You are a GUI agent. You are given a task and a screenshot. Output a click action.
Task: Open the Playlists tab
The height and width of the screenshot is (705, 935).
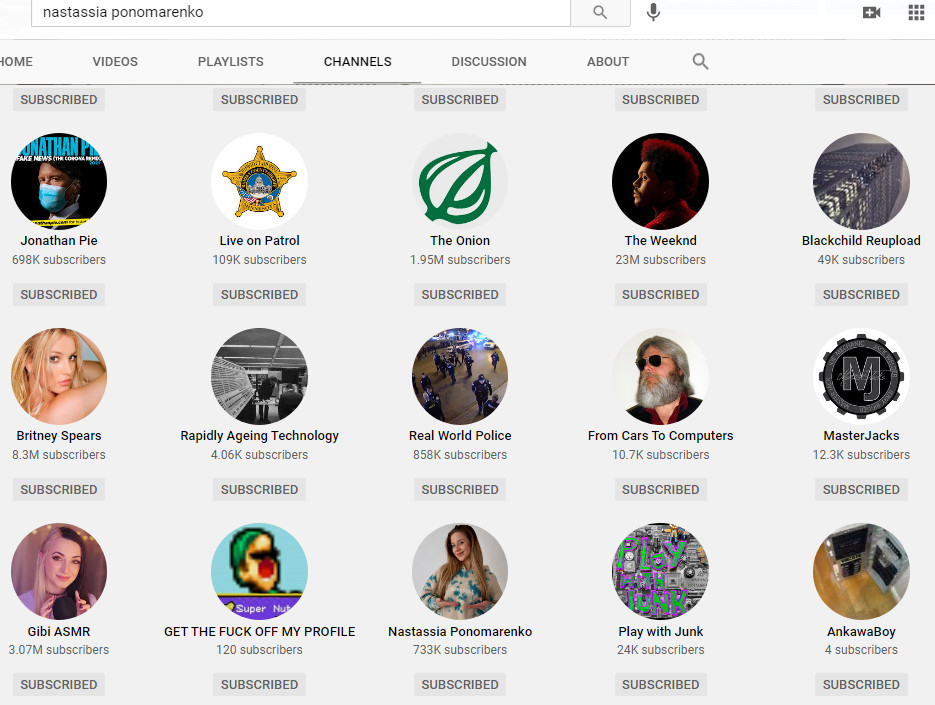231,61
